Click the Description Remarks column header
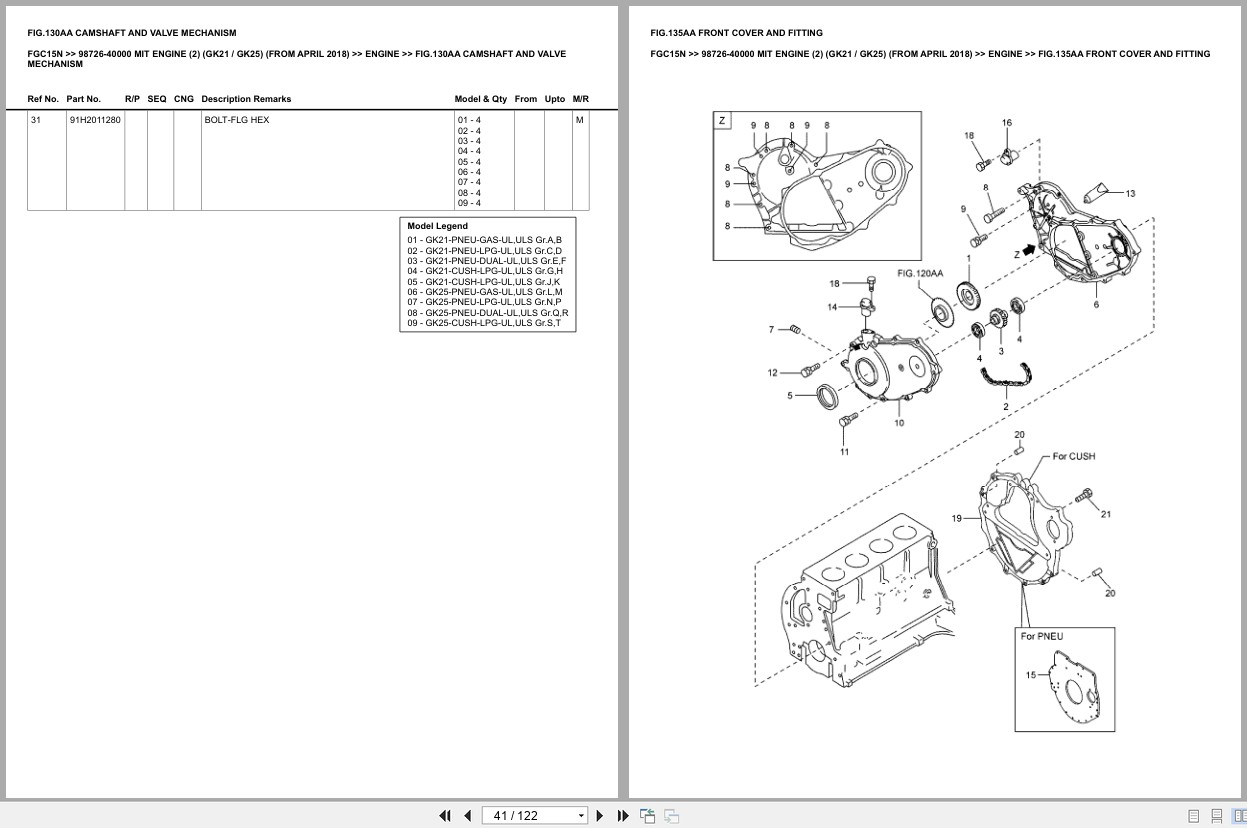This screenshot has height=828, width=1247. (x=246, y=99)
